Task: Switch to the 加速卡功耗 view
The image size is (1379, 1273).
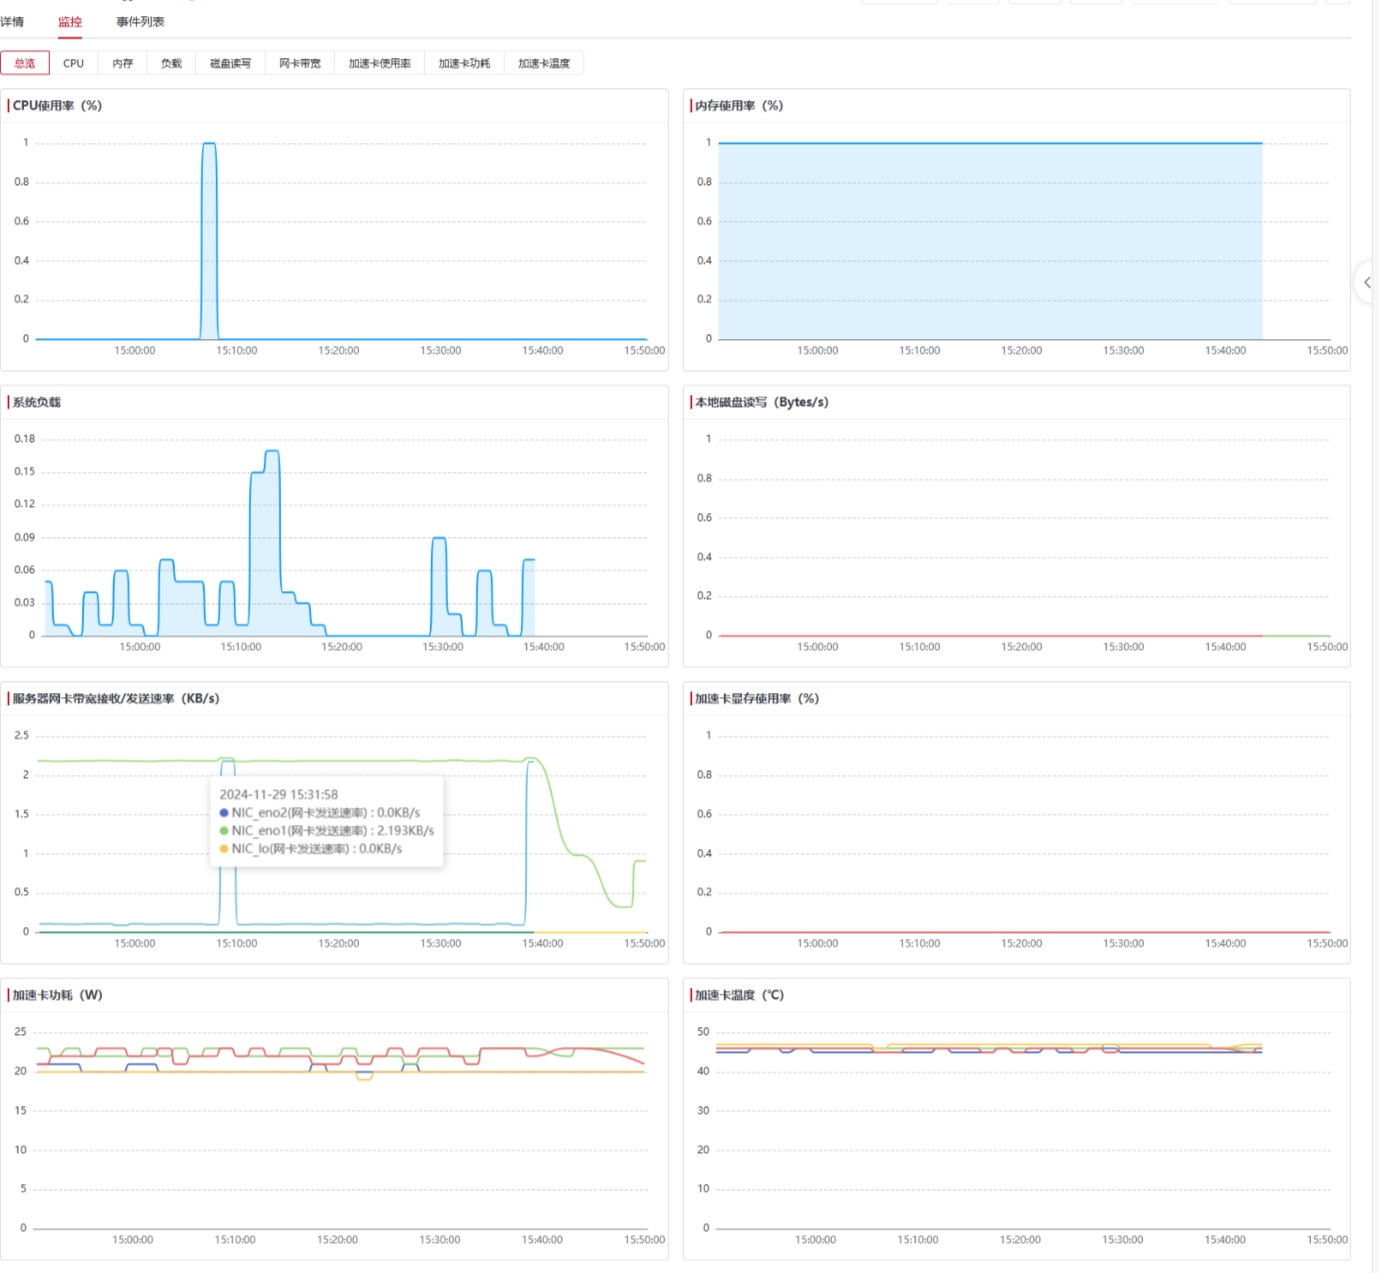Action: tap(464, 63)
